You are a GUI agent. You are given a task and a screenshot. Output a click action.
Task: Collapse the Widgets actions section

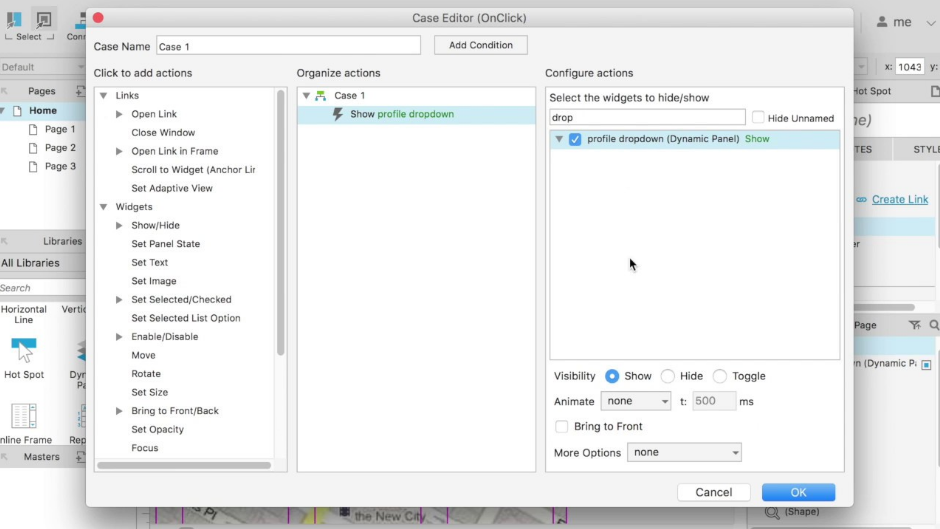104,207
